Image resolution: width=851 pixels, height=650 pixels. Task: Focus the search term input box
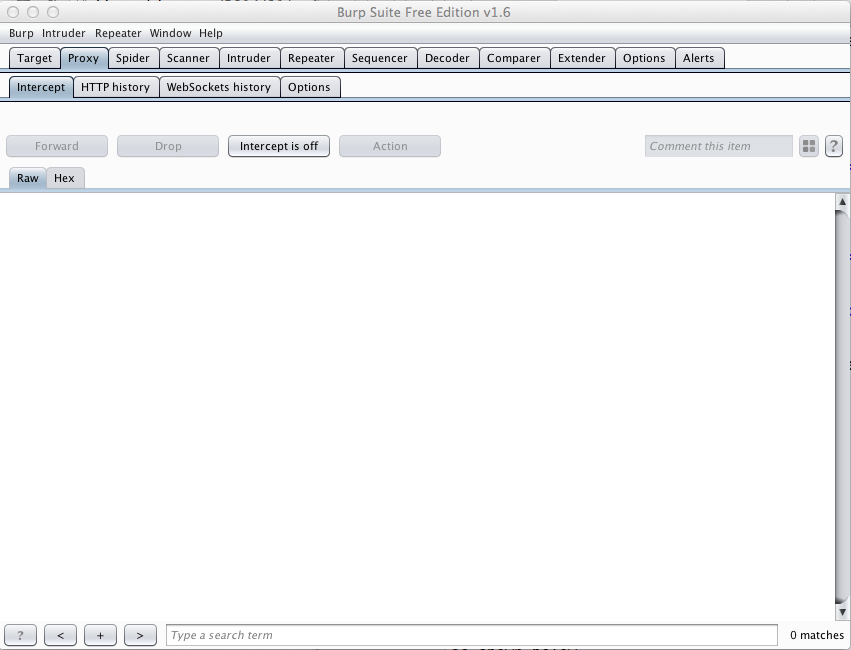coord(471,635)
